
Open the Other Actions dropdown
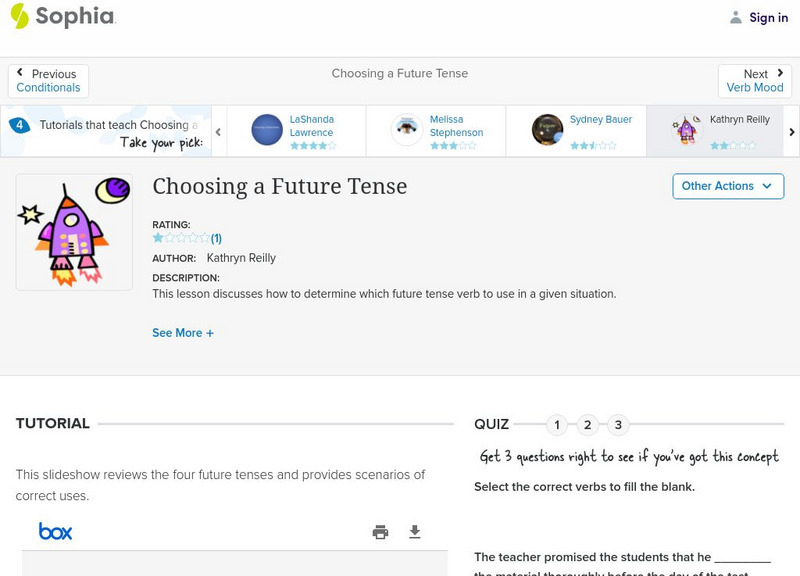click(728, 186)
